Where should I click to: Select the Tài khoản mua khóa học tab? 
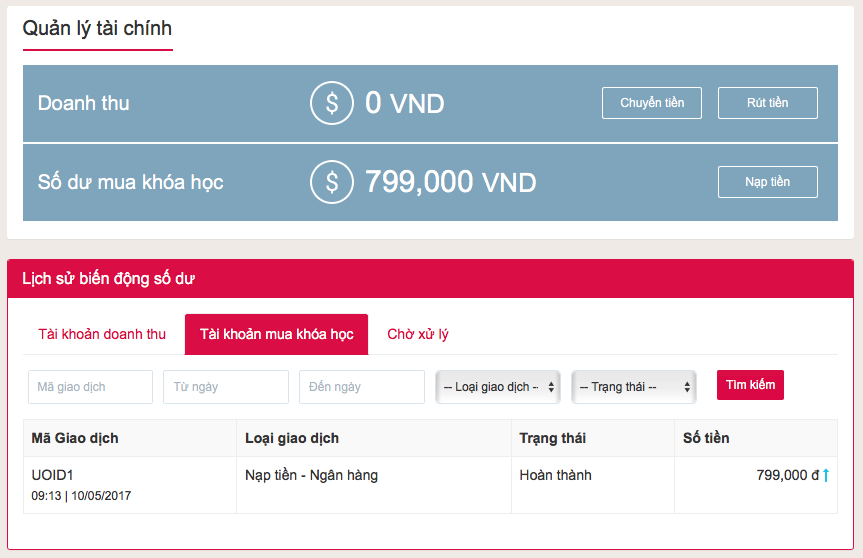(276, 334)
